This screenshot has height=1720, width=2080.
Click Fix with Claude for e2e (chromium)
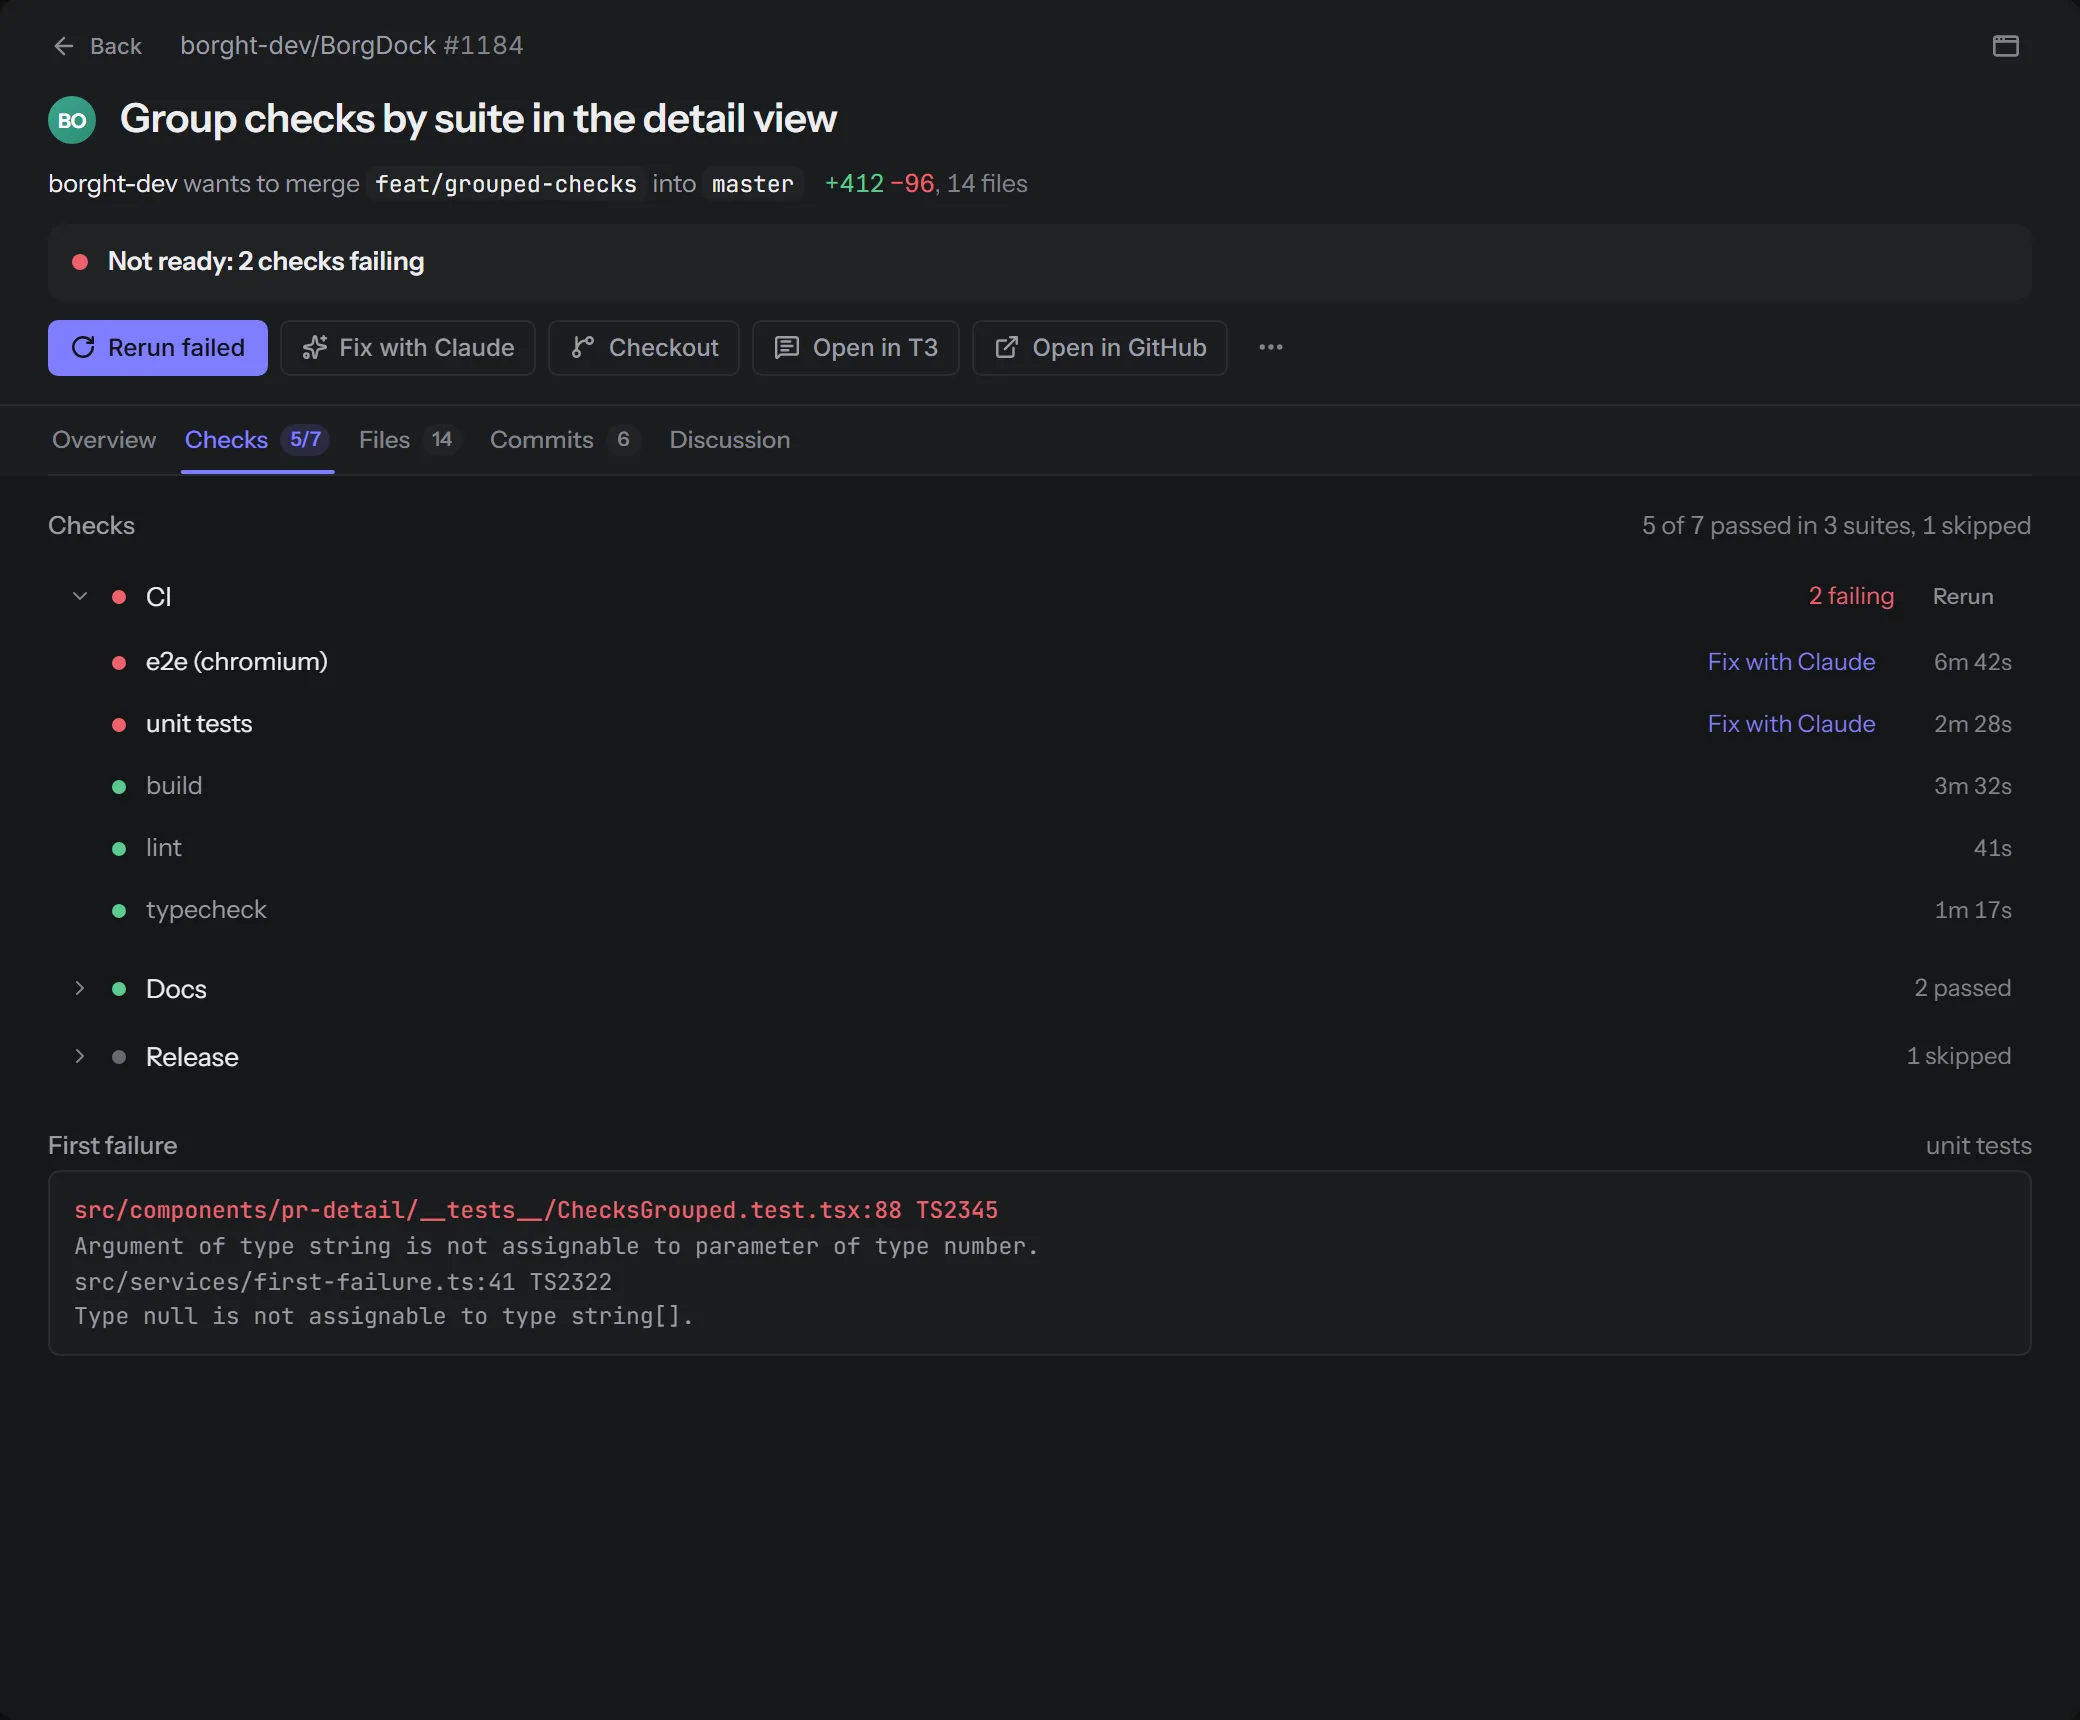pos(1792,662)
